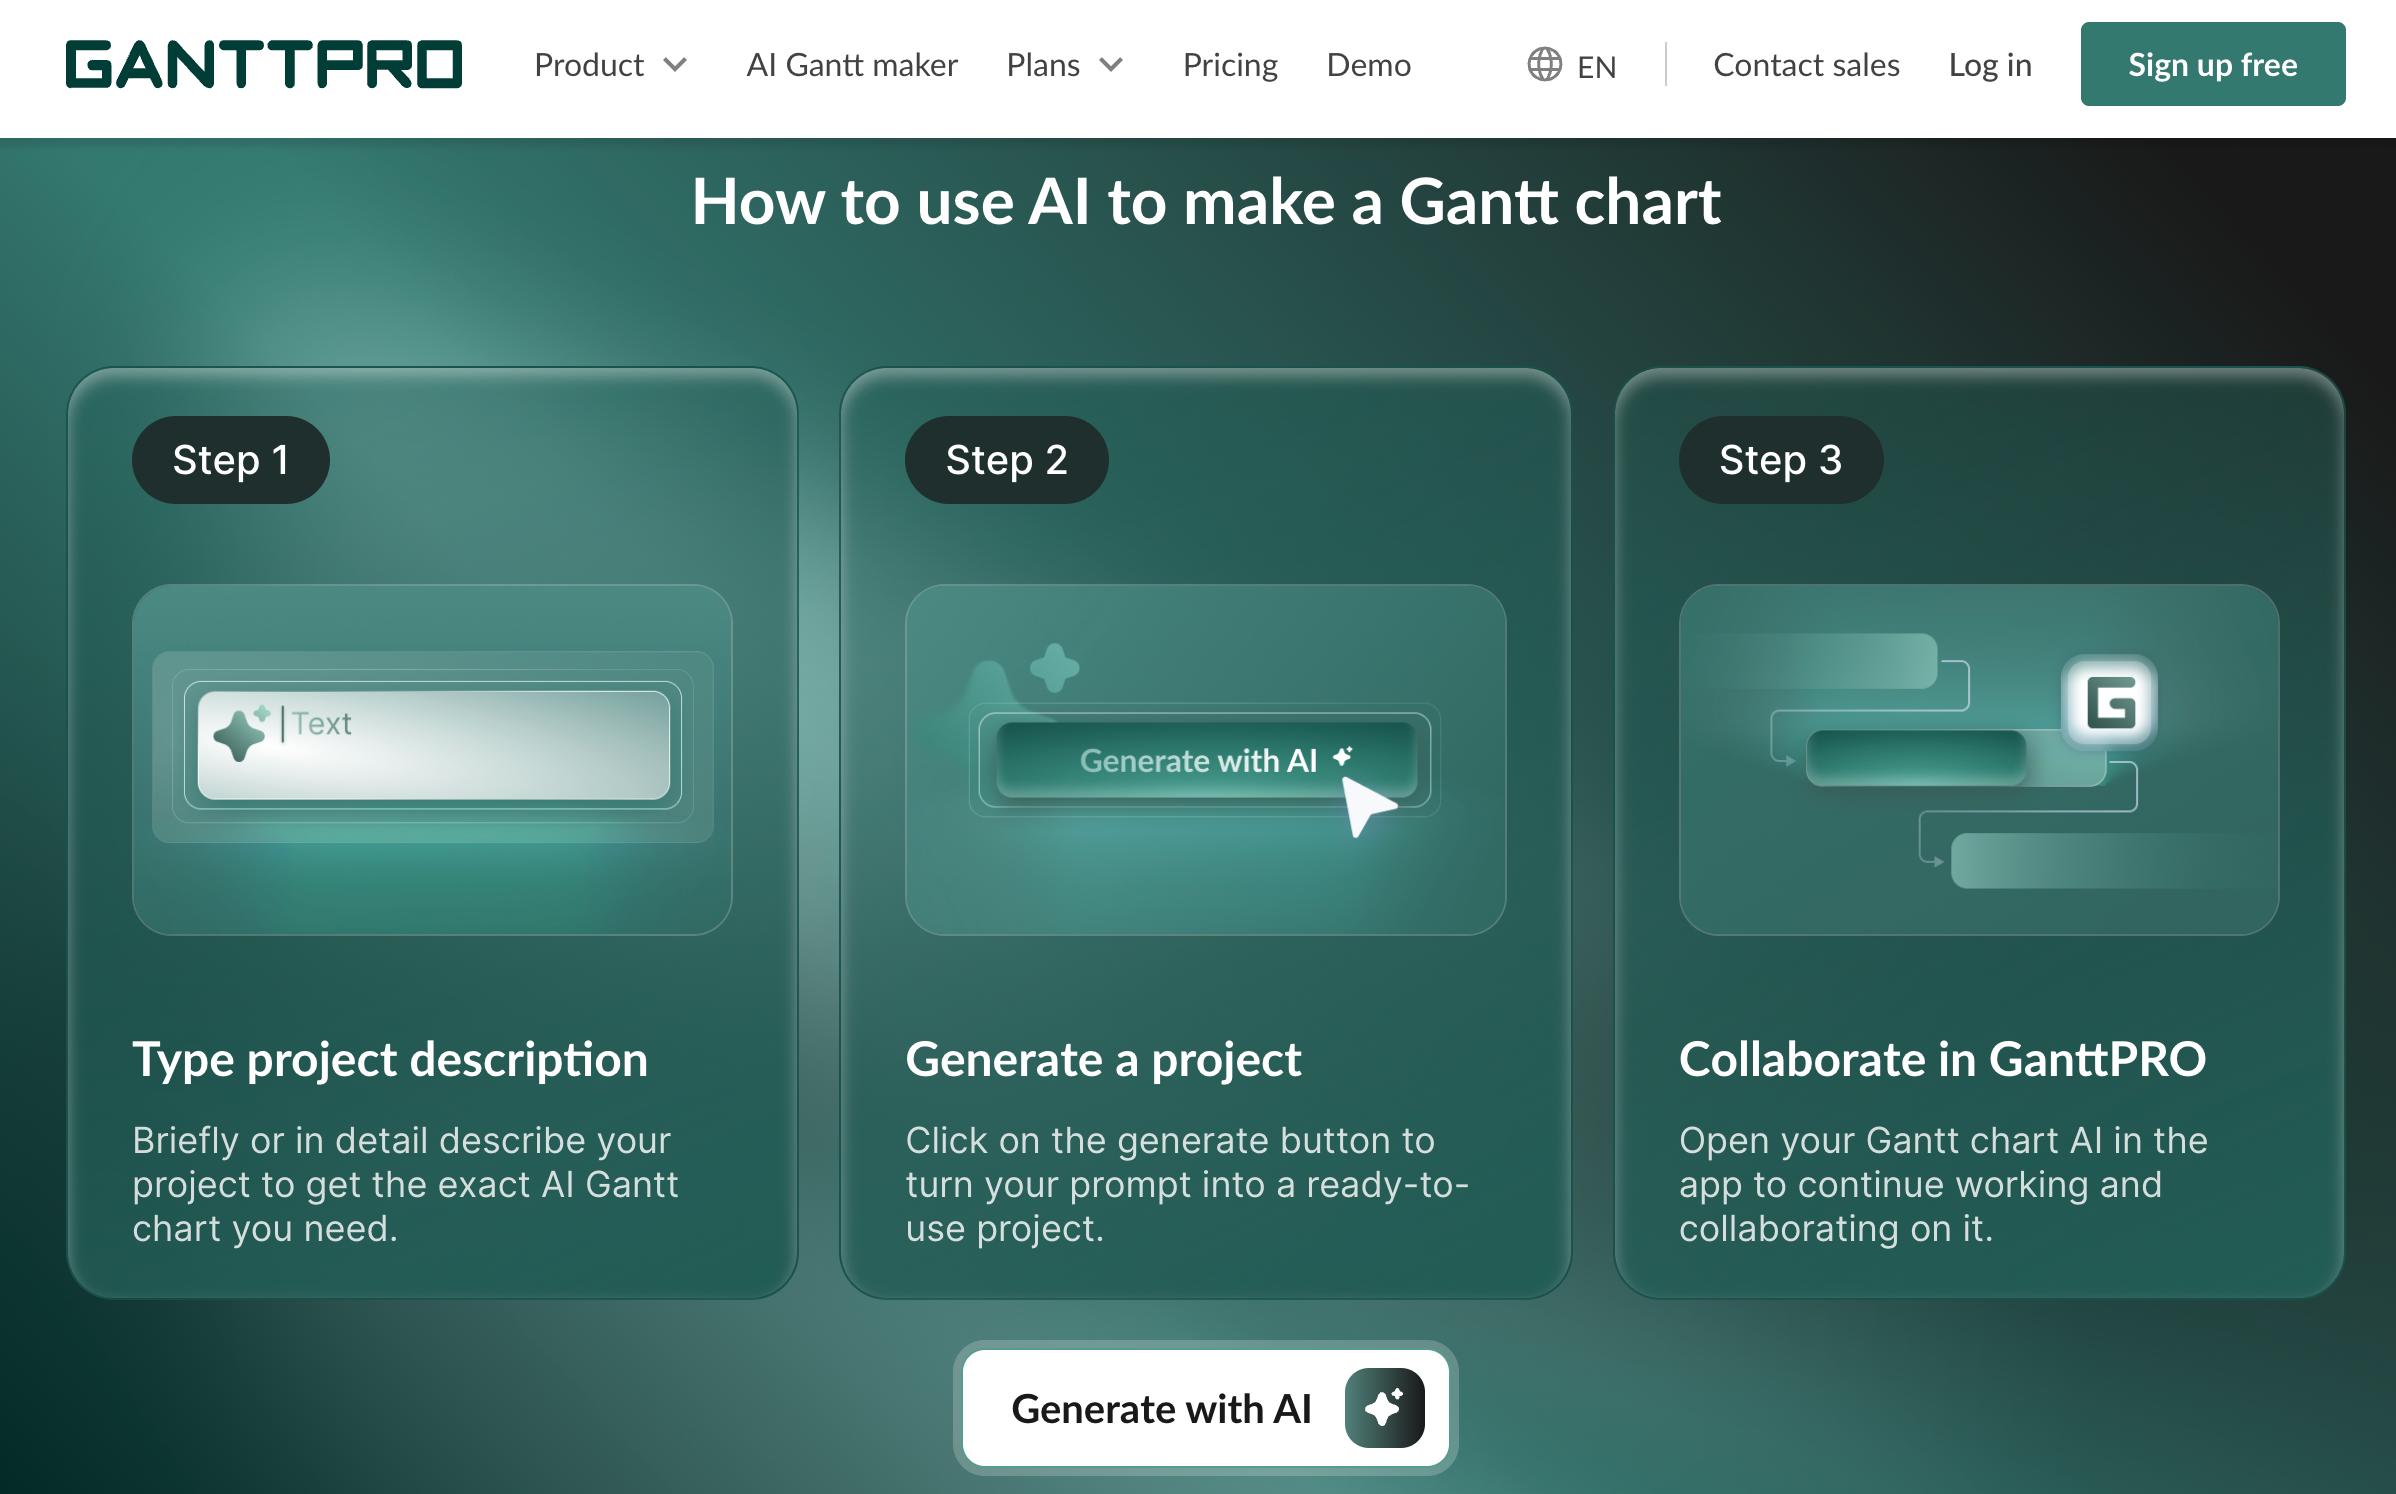Click the sparkle icon on bottom Generate button
The width and height of the screenshot is (2396, 1494).
point(1384,1408)
